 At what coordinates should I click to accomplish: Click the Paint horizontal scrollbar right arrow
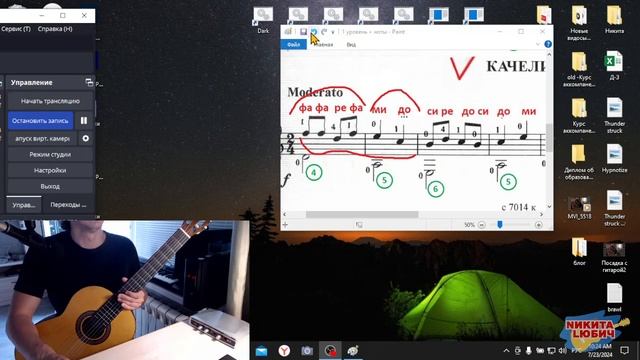[542, 214]
